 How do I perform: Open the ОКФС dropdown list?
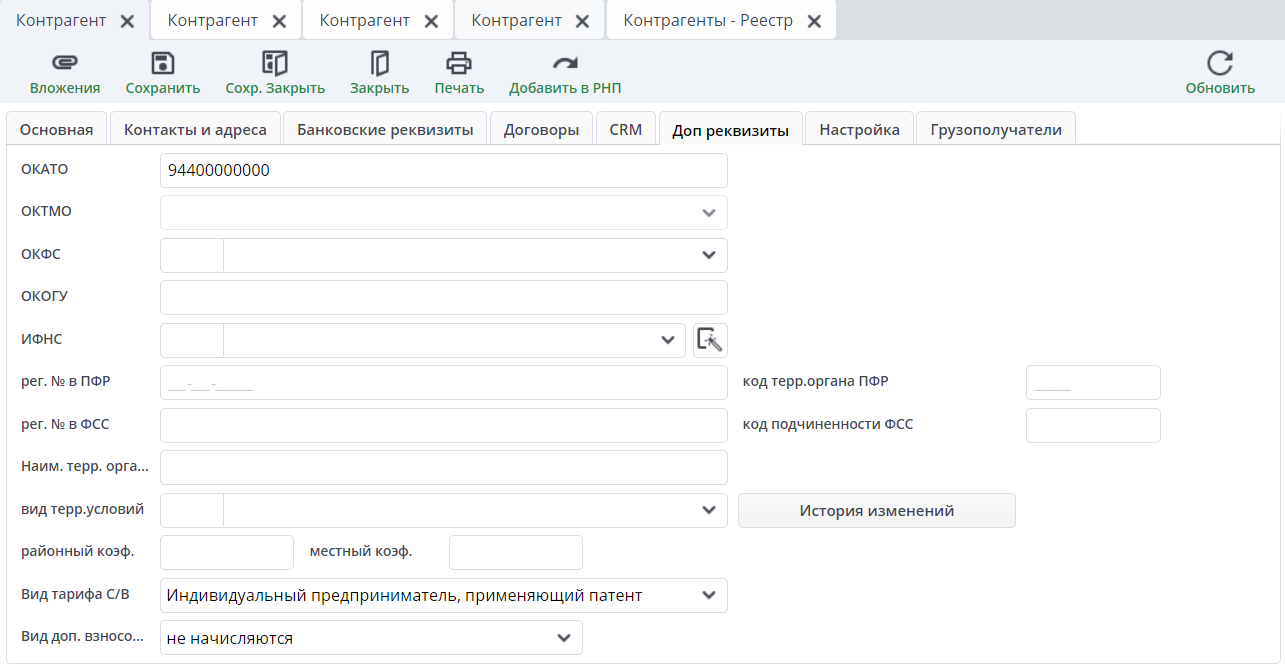[709, 255]
